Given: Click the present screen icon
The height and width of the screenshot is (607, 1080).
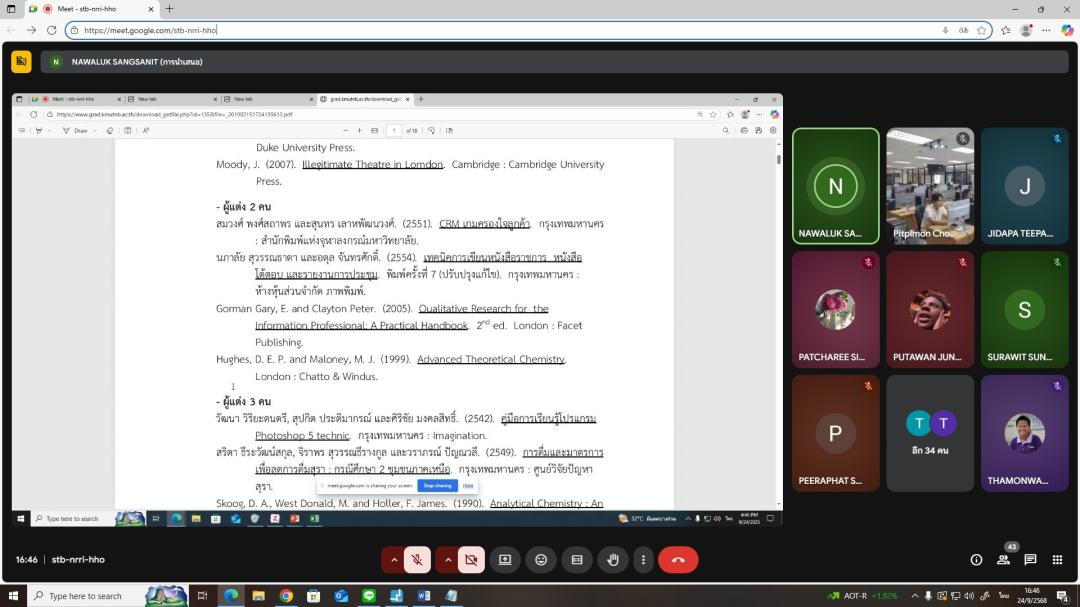Looking at the screenshot, I should click(505, 560).
